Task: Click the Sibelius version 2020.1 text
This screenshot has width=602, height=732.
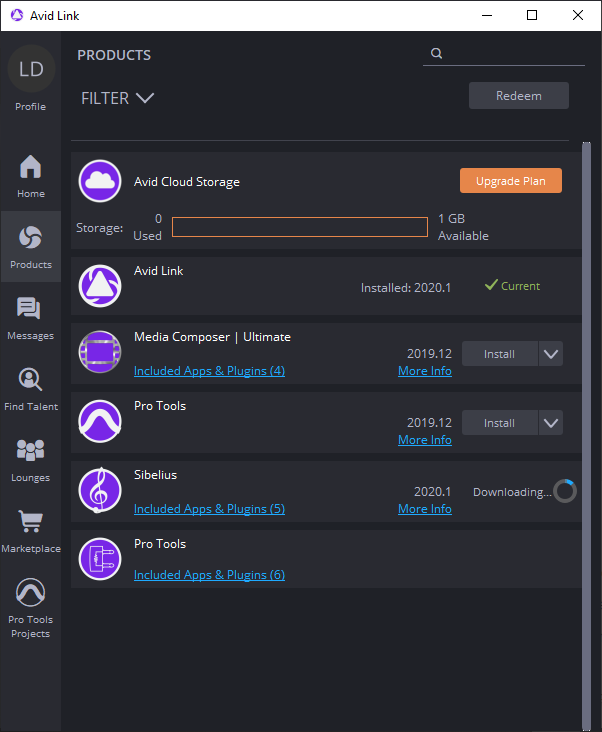Action: point(433,492)
